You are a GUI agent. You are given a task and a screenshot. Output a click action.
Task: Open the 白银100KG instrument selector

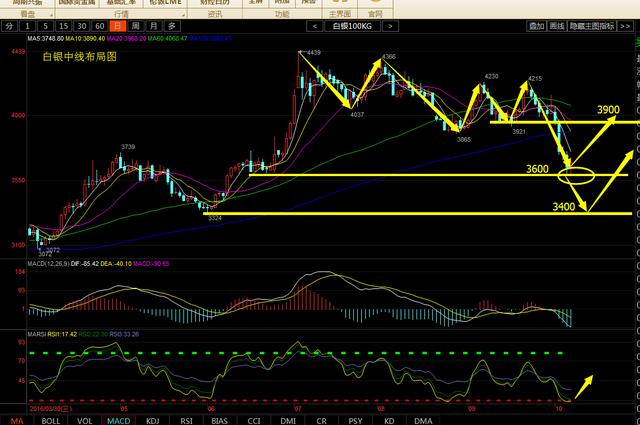353,26
